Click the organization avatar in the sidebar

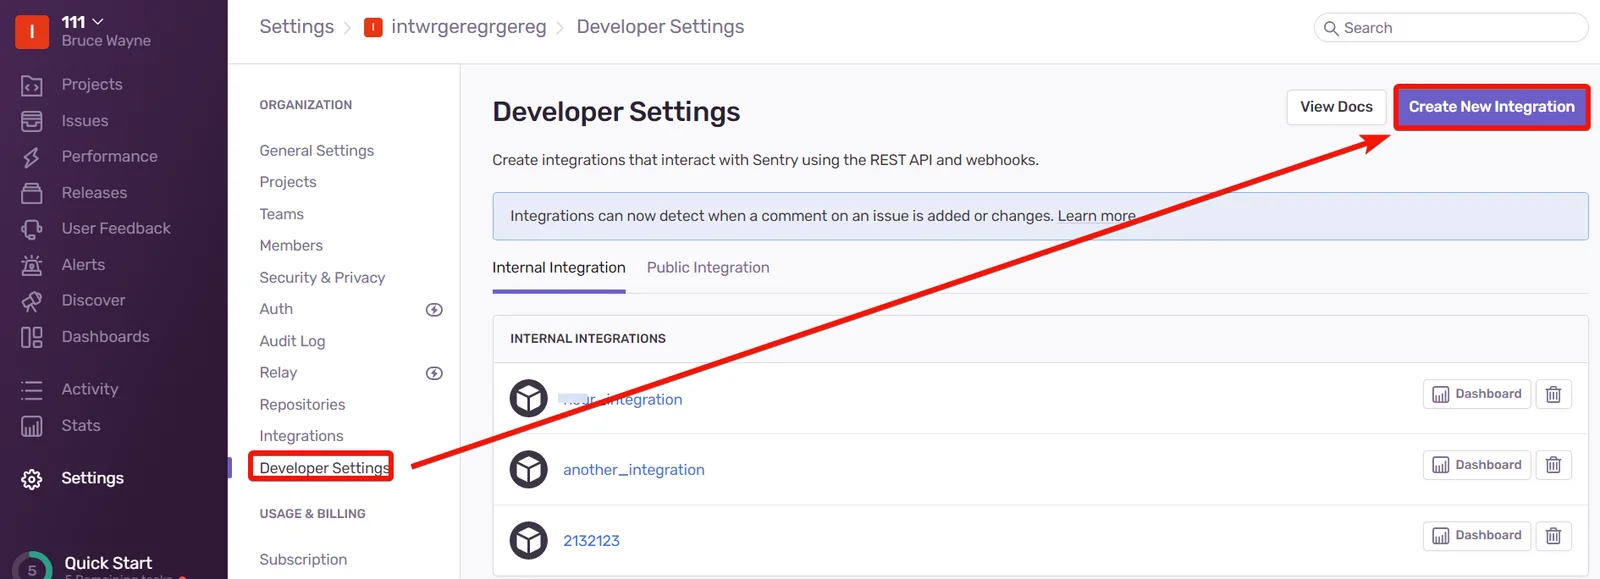[x=32, y=31]
